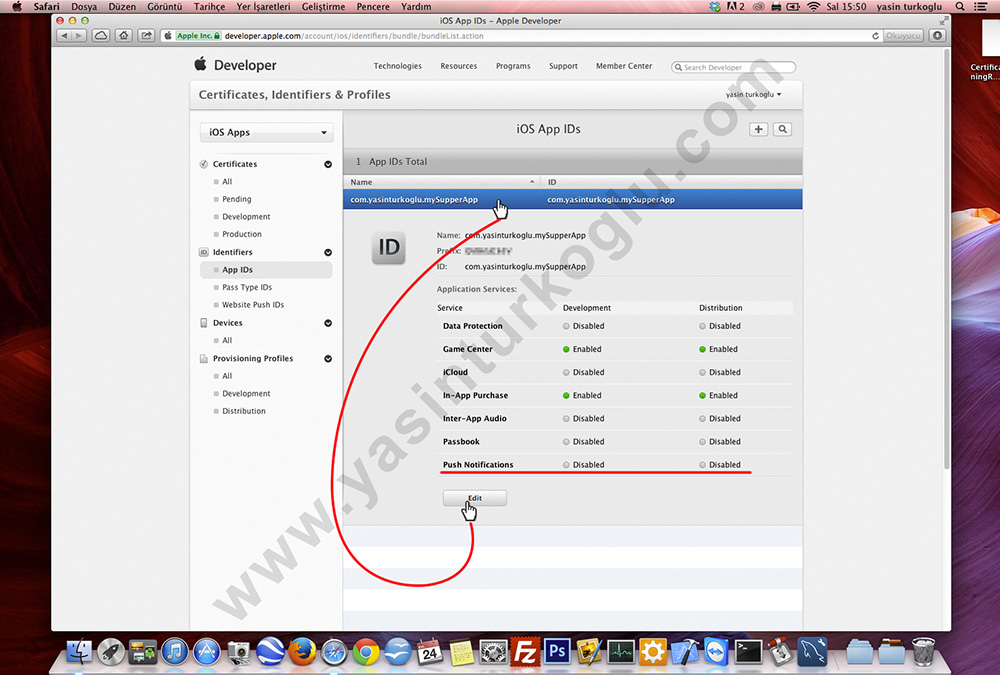
Task: Open Google Earth from the dock
Action: (x=270, y=652)
